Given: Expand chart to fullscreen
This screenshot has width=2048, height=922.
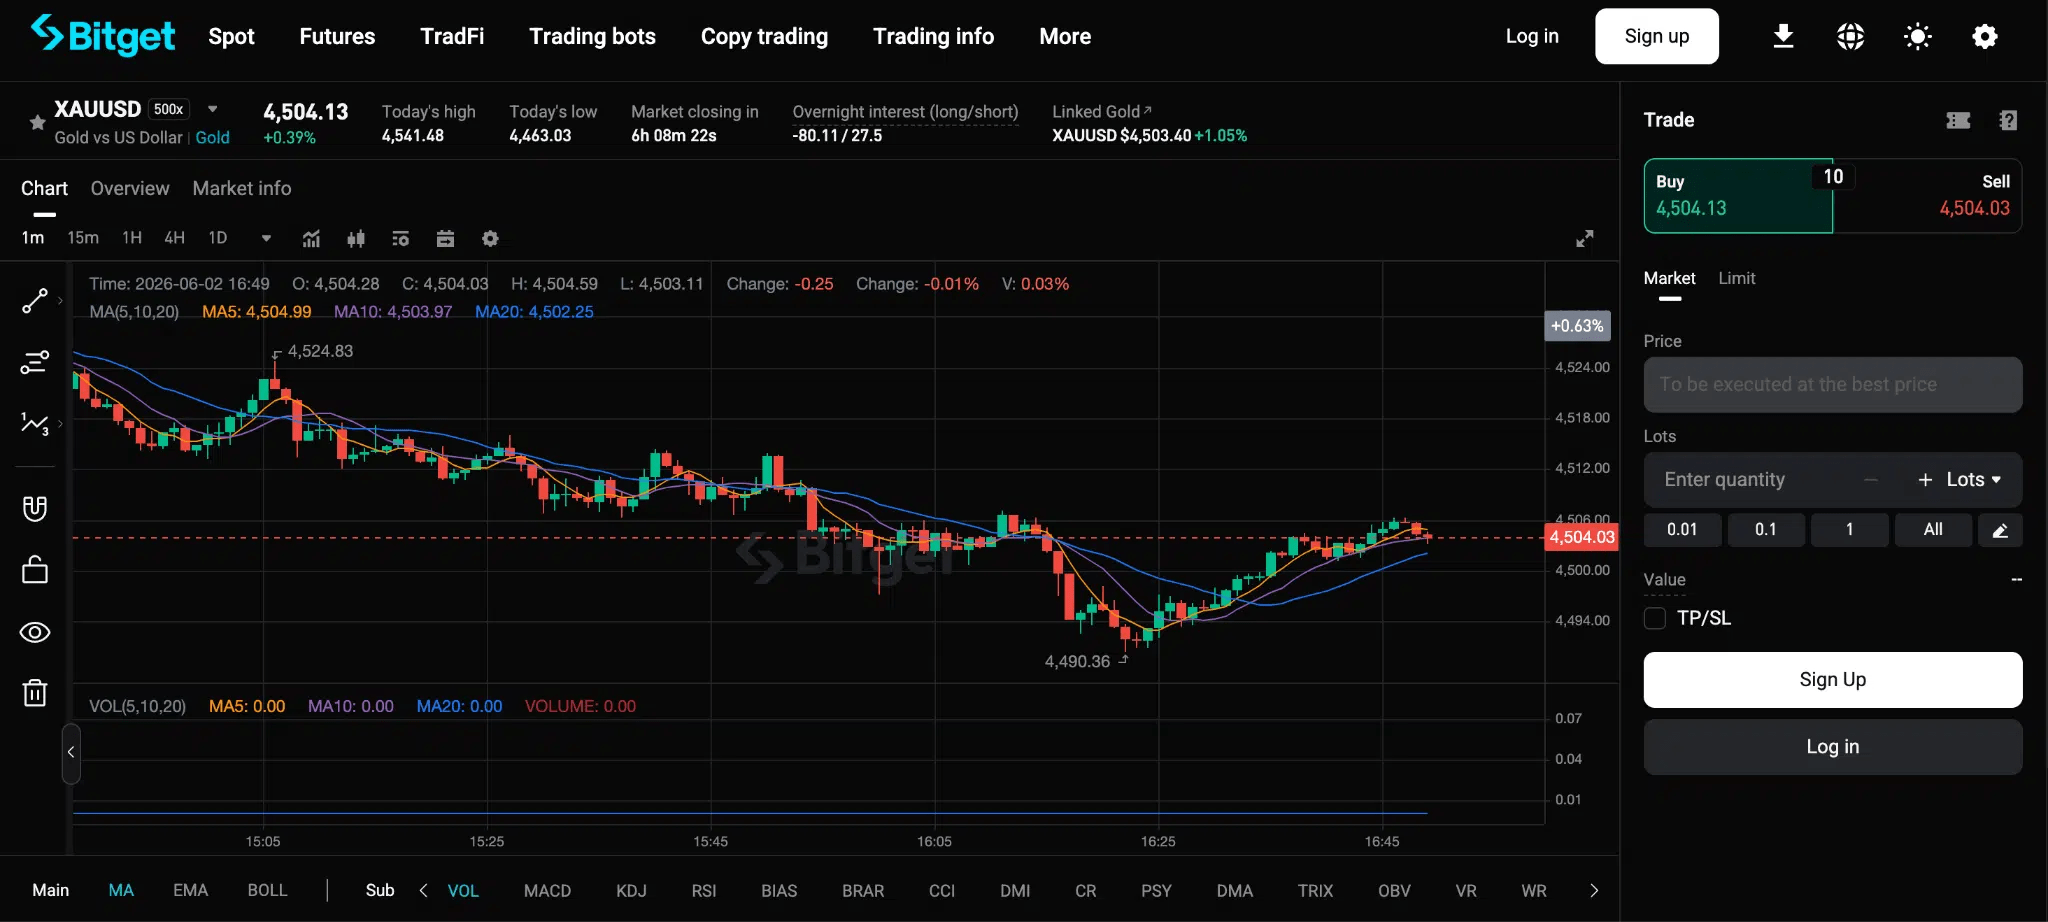Looking at the screenshot, I should click(x=1585, y=238).
